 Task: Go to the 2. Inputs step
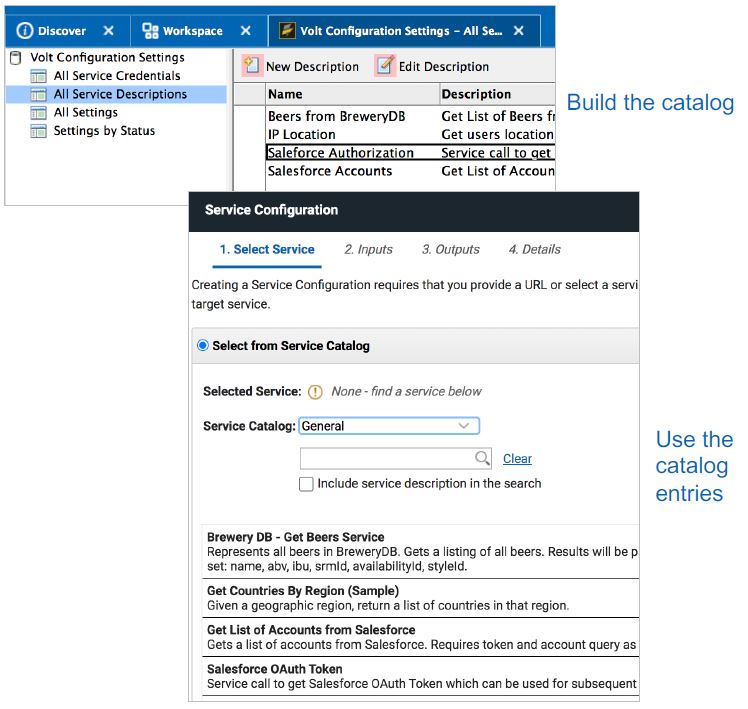(x=368, y=250)
